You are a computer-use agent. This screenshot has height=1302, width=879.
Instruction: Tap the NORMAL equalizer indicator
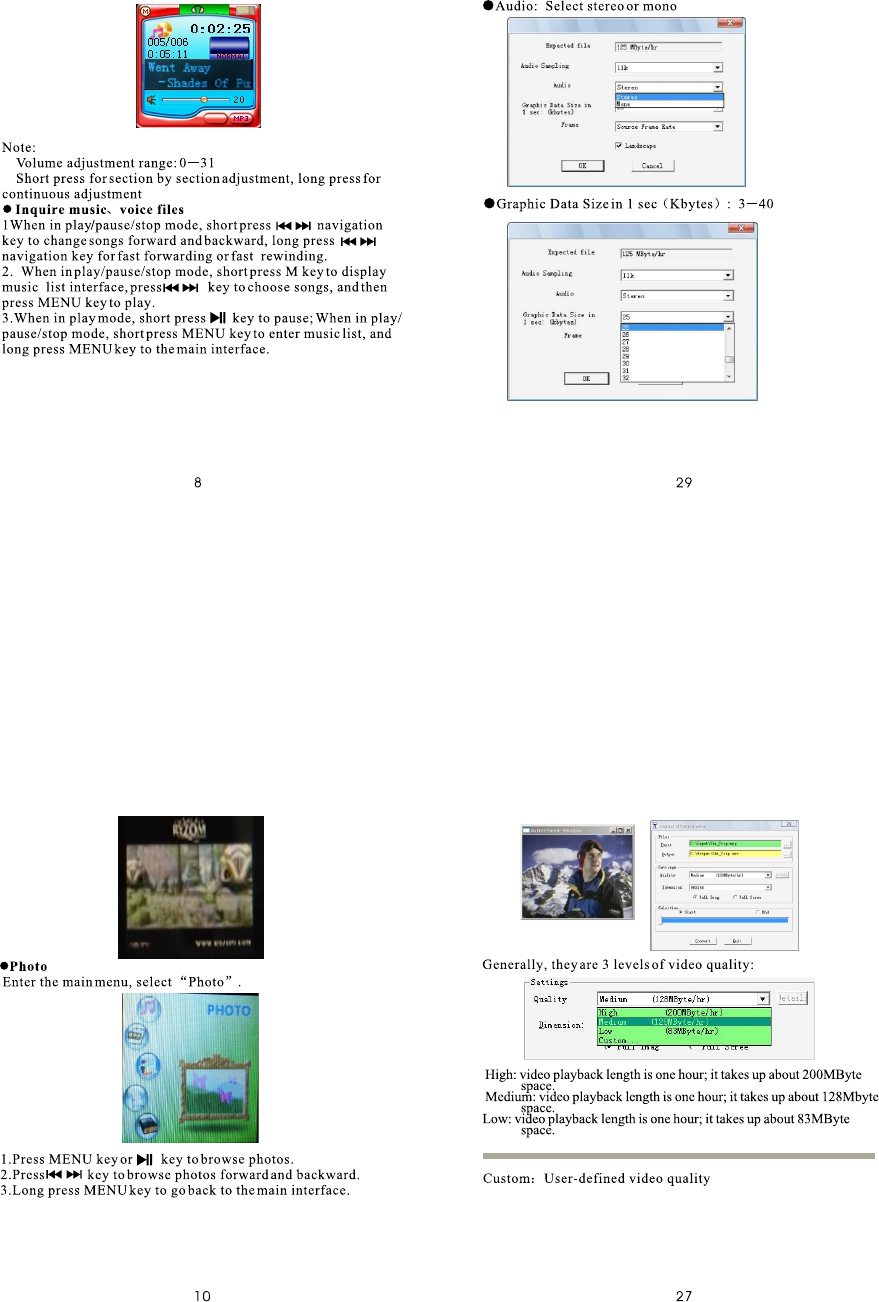(x=229, y=48)
